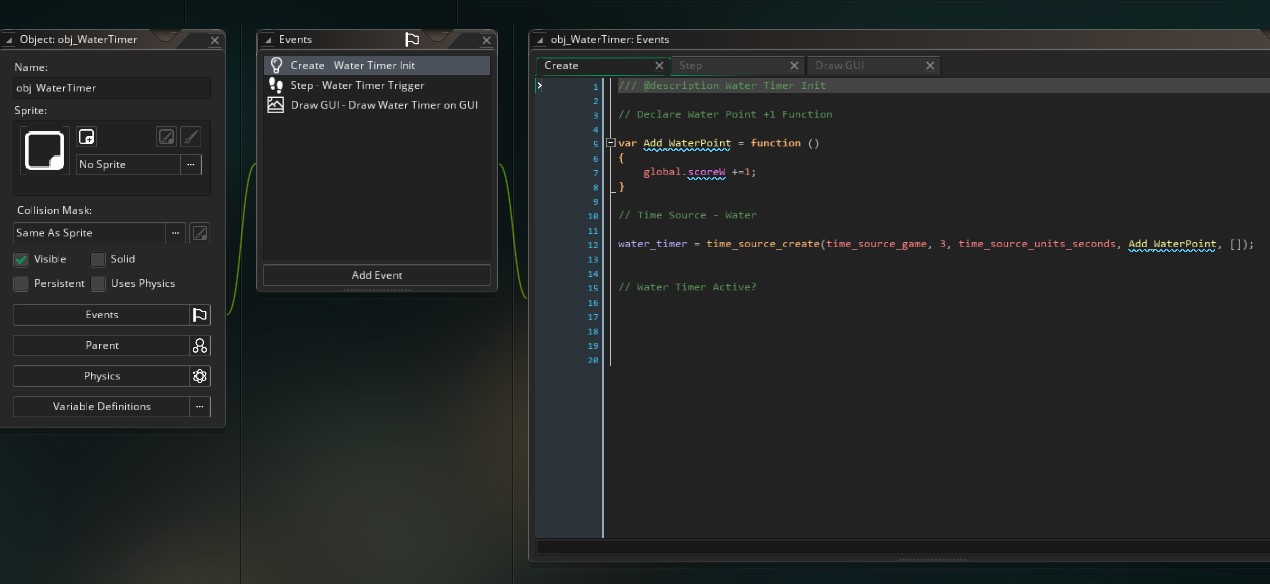
Task: Toggle the Visible checkbox
Action: click(21, 259)
